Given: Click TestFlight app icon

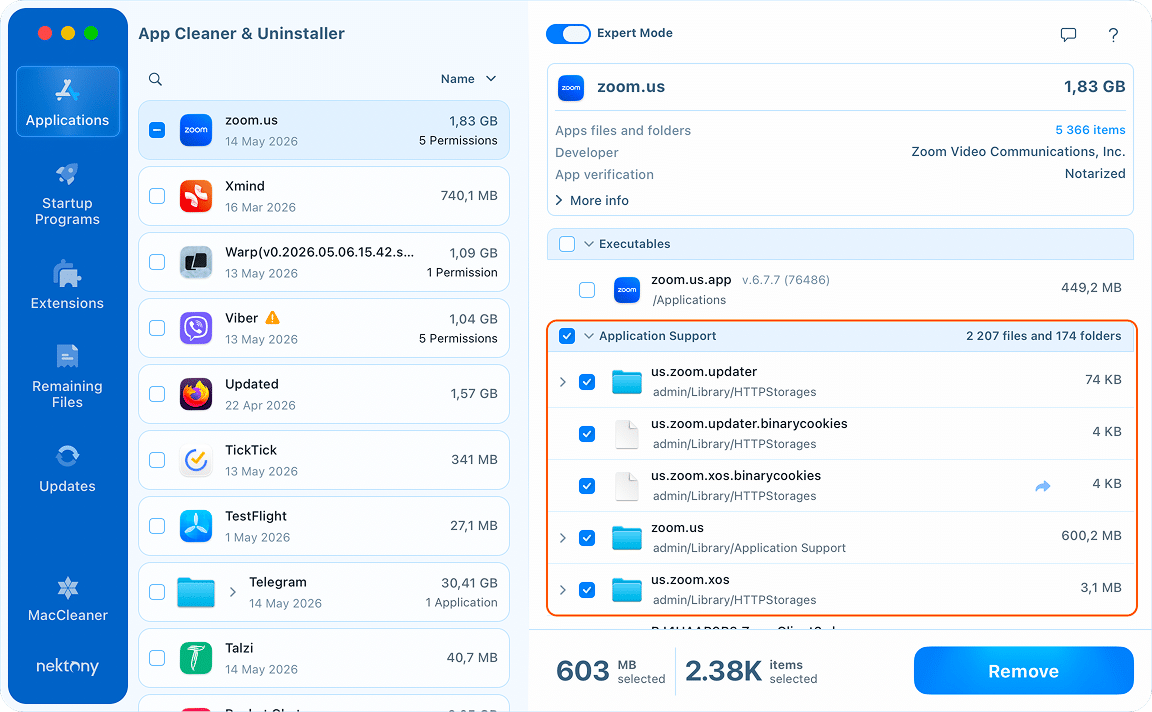Looking at the screenshot, I should (x=196, y=526).
